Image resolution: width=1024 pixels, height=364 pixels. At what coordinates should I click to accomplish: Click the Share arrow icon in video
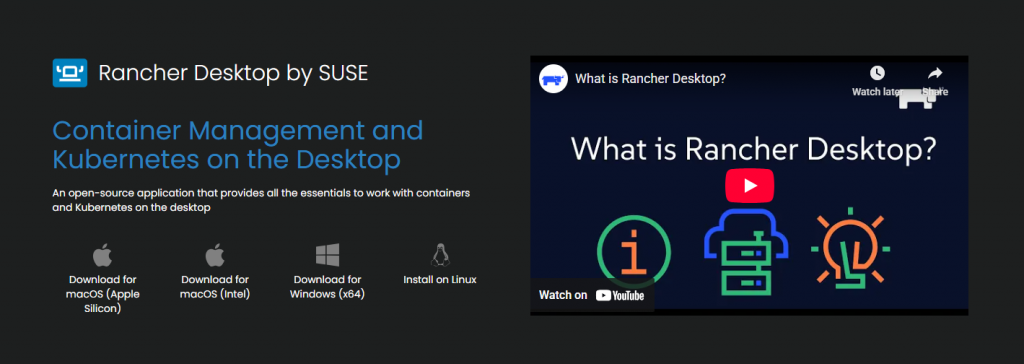click(935, 73)
